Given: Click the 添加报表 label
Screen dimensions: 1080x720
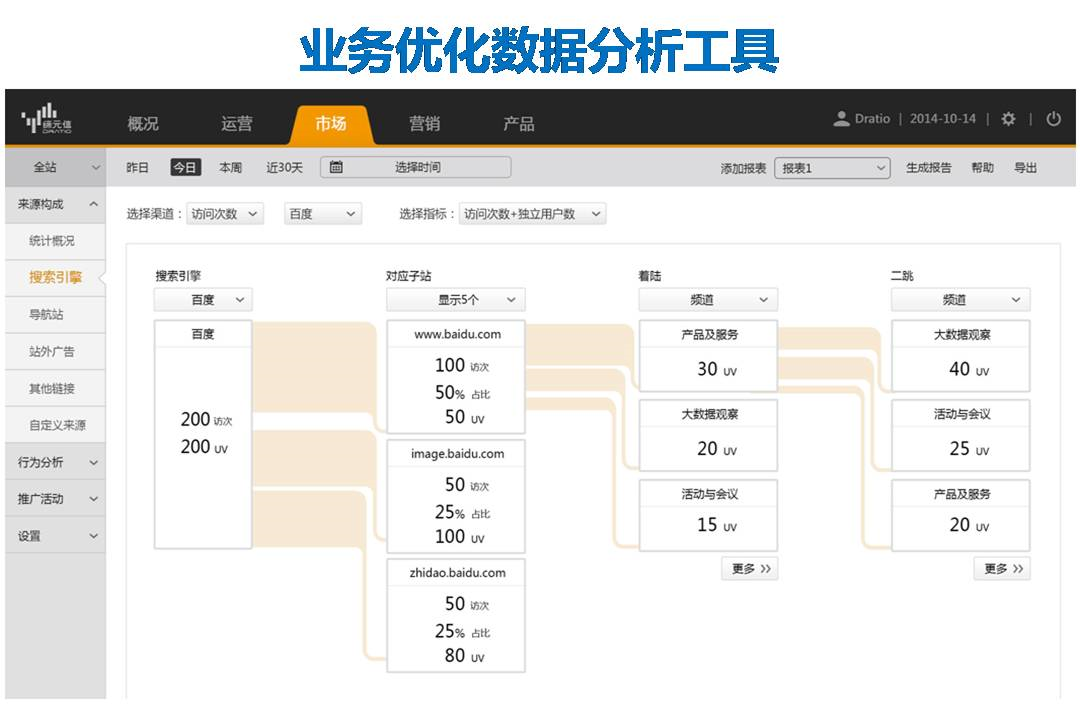Looking at the screenshot, I should point(743,168).
